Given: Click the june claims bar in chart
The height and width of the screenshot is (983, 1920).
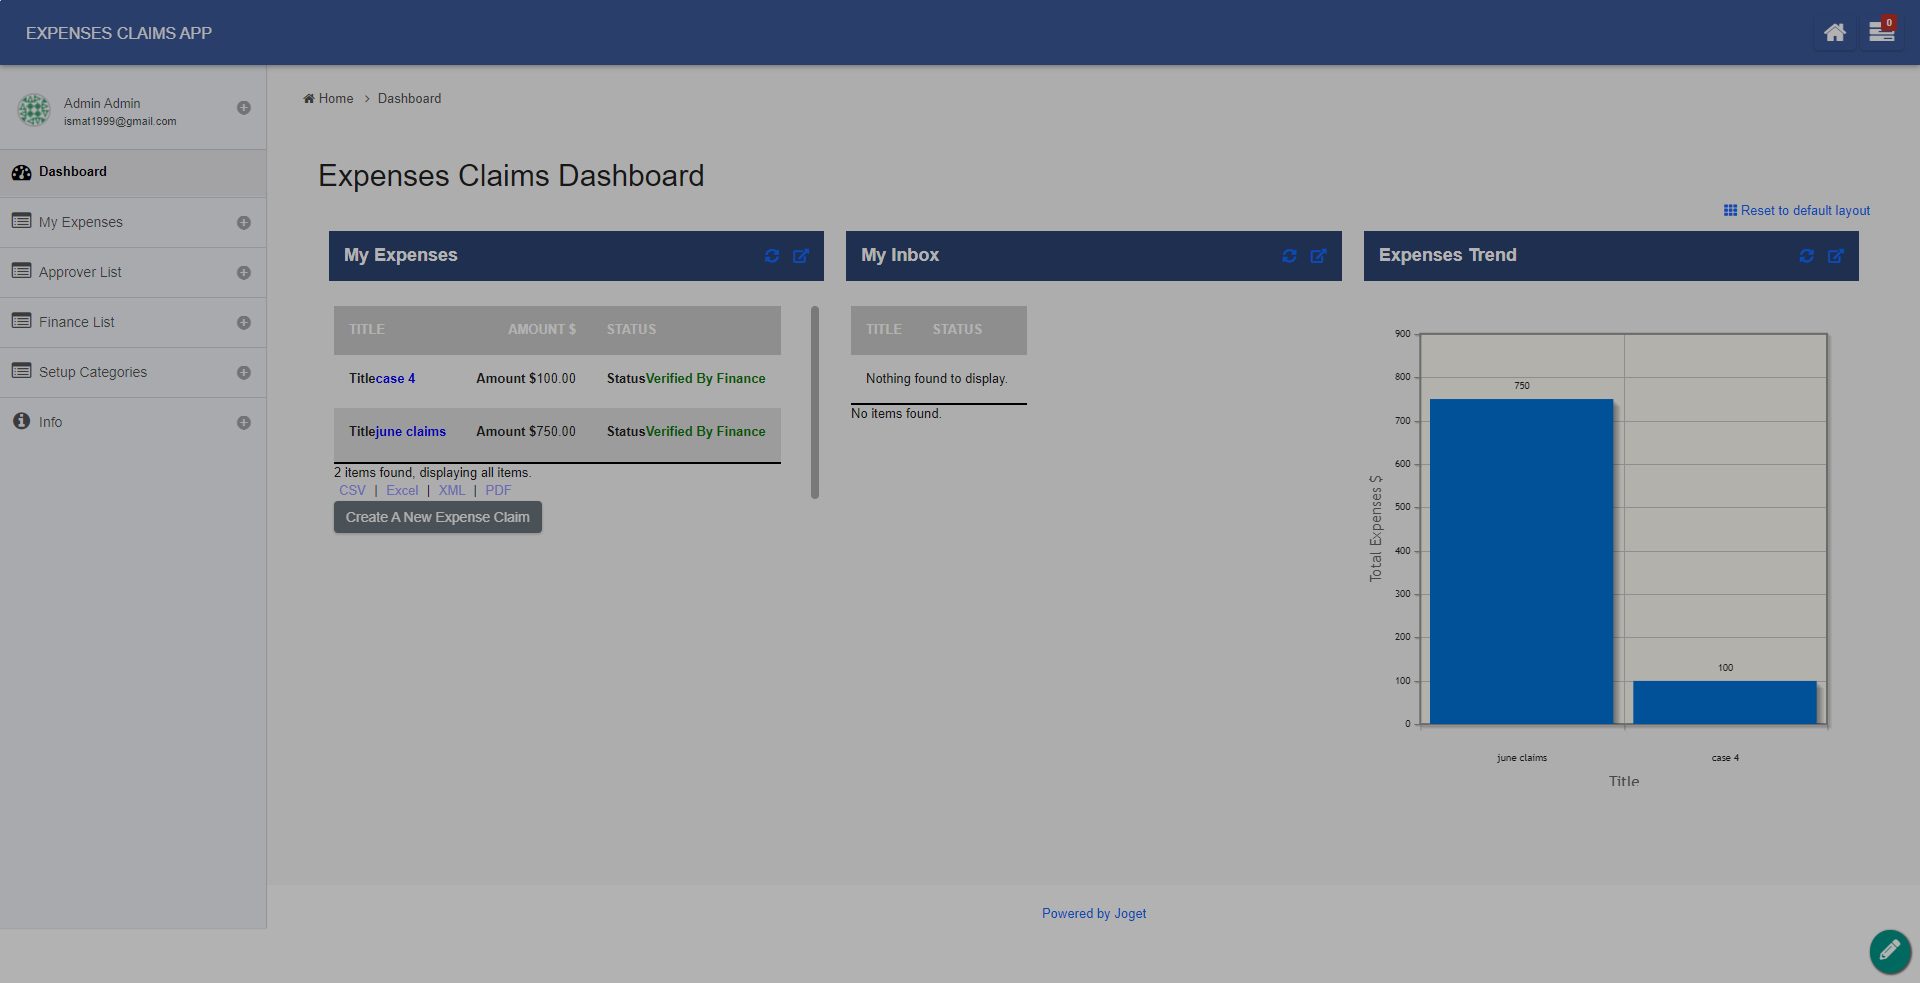Looking at the screenshot, I should coord(1521,561).
